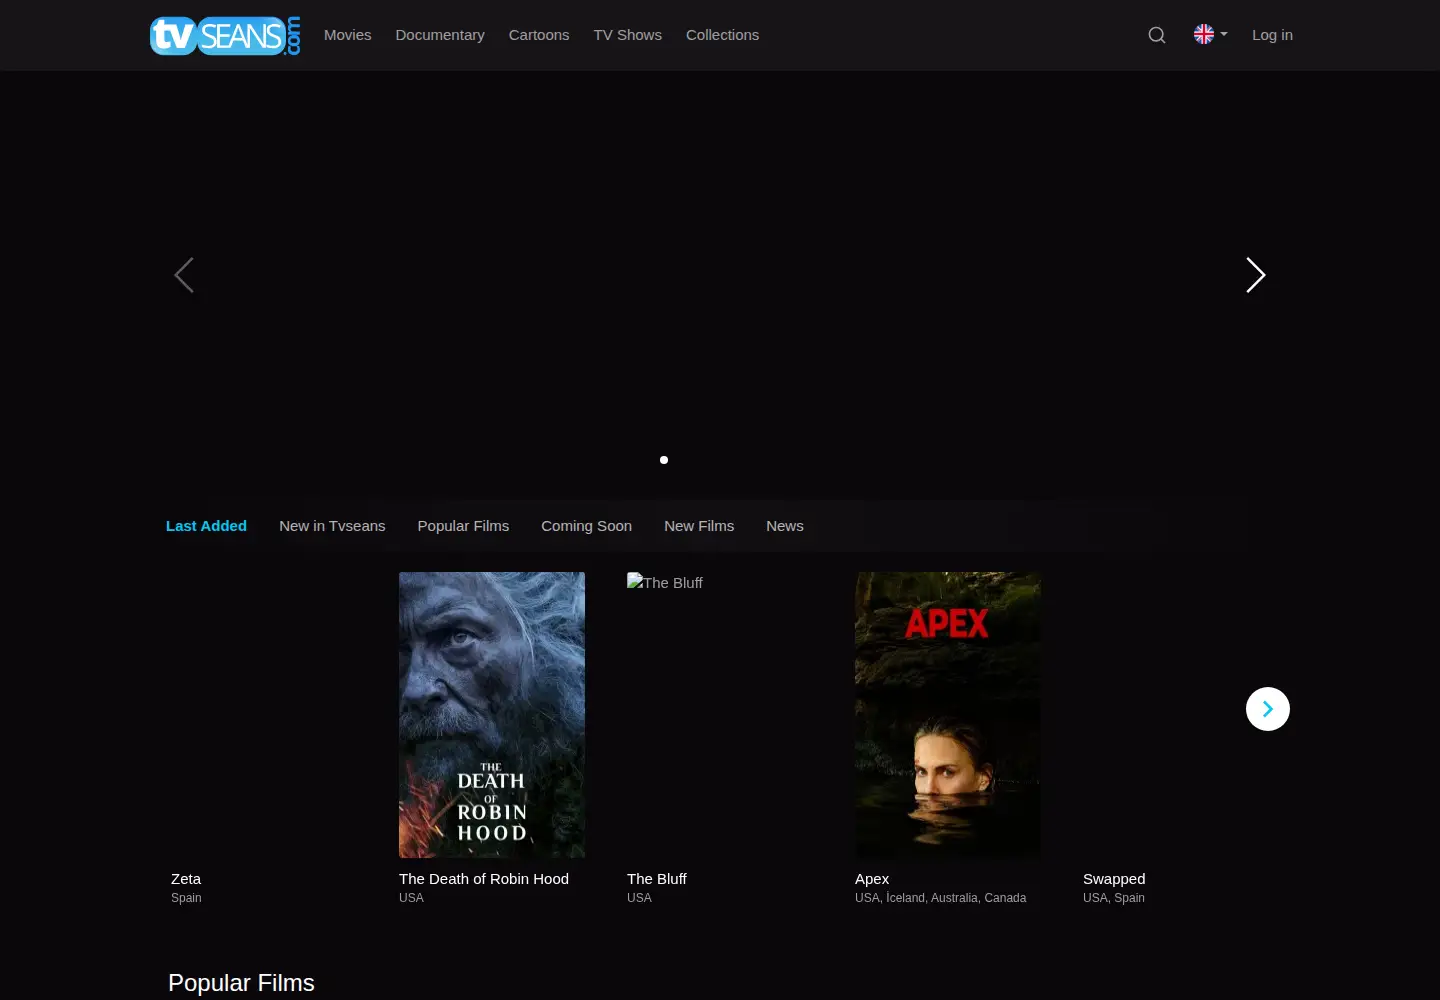Browse the Cartoons category
The image size is (1440, 1000).
(539, 35)
